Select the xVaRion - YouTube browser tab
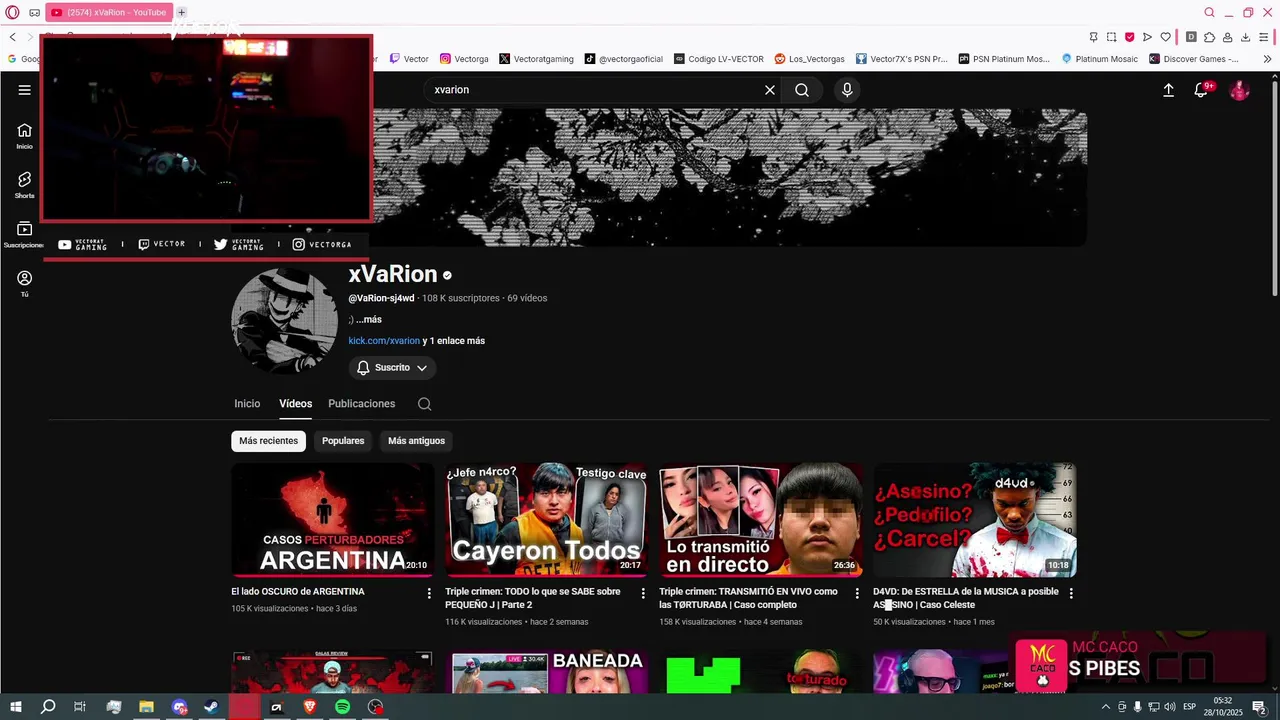The image size is (1280, 720). tap(109, 13)
